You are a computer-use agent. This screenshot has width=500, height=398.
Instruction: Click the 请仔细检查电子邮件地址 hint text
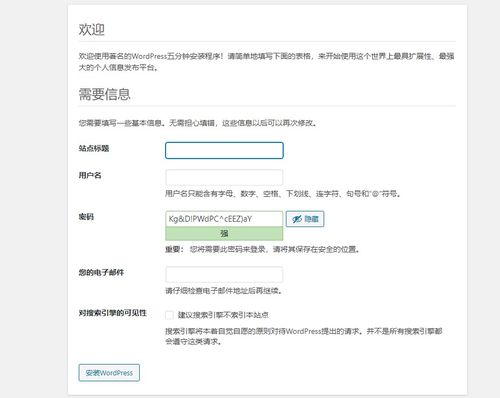click(x=224, y=291)
